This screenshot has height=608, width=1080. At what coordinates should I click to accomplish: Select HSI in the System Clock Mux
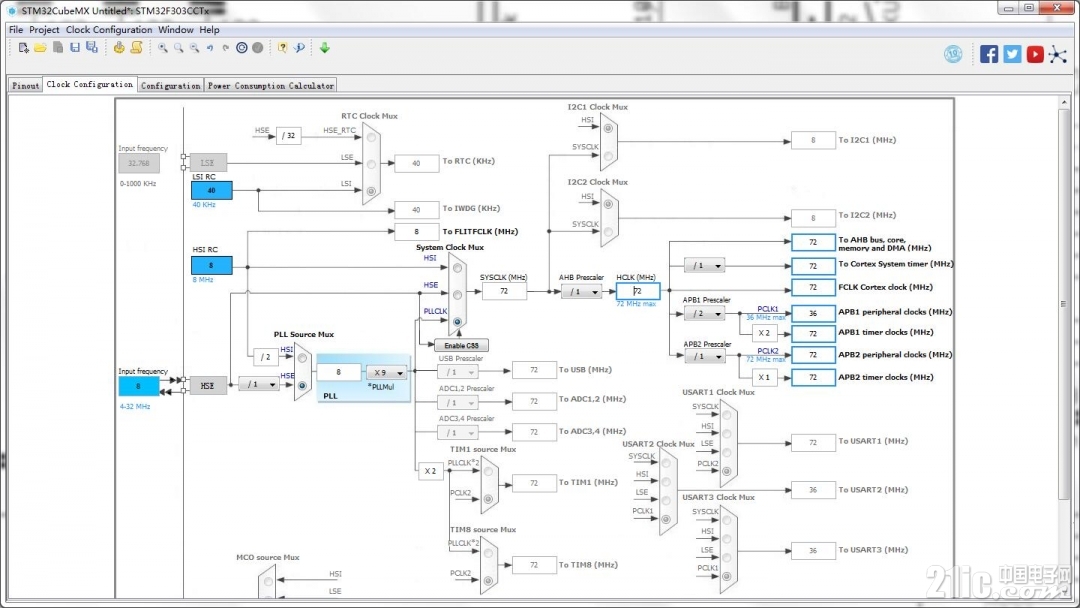tap(457, 268)
